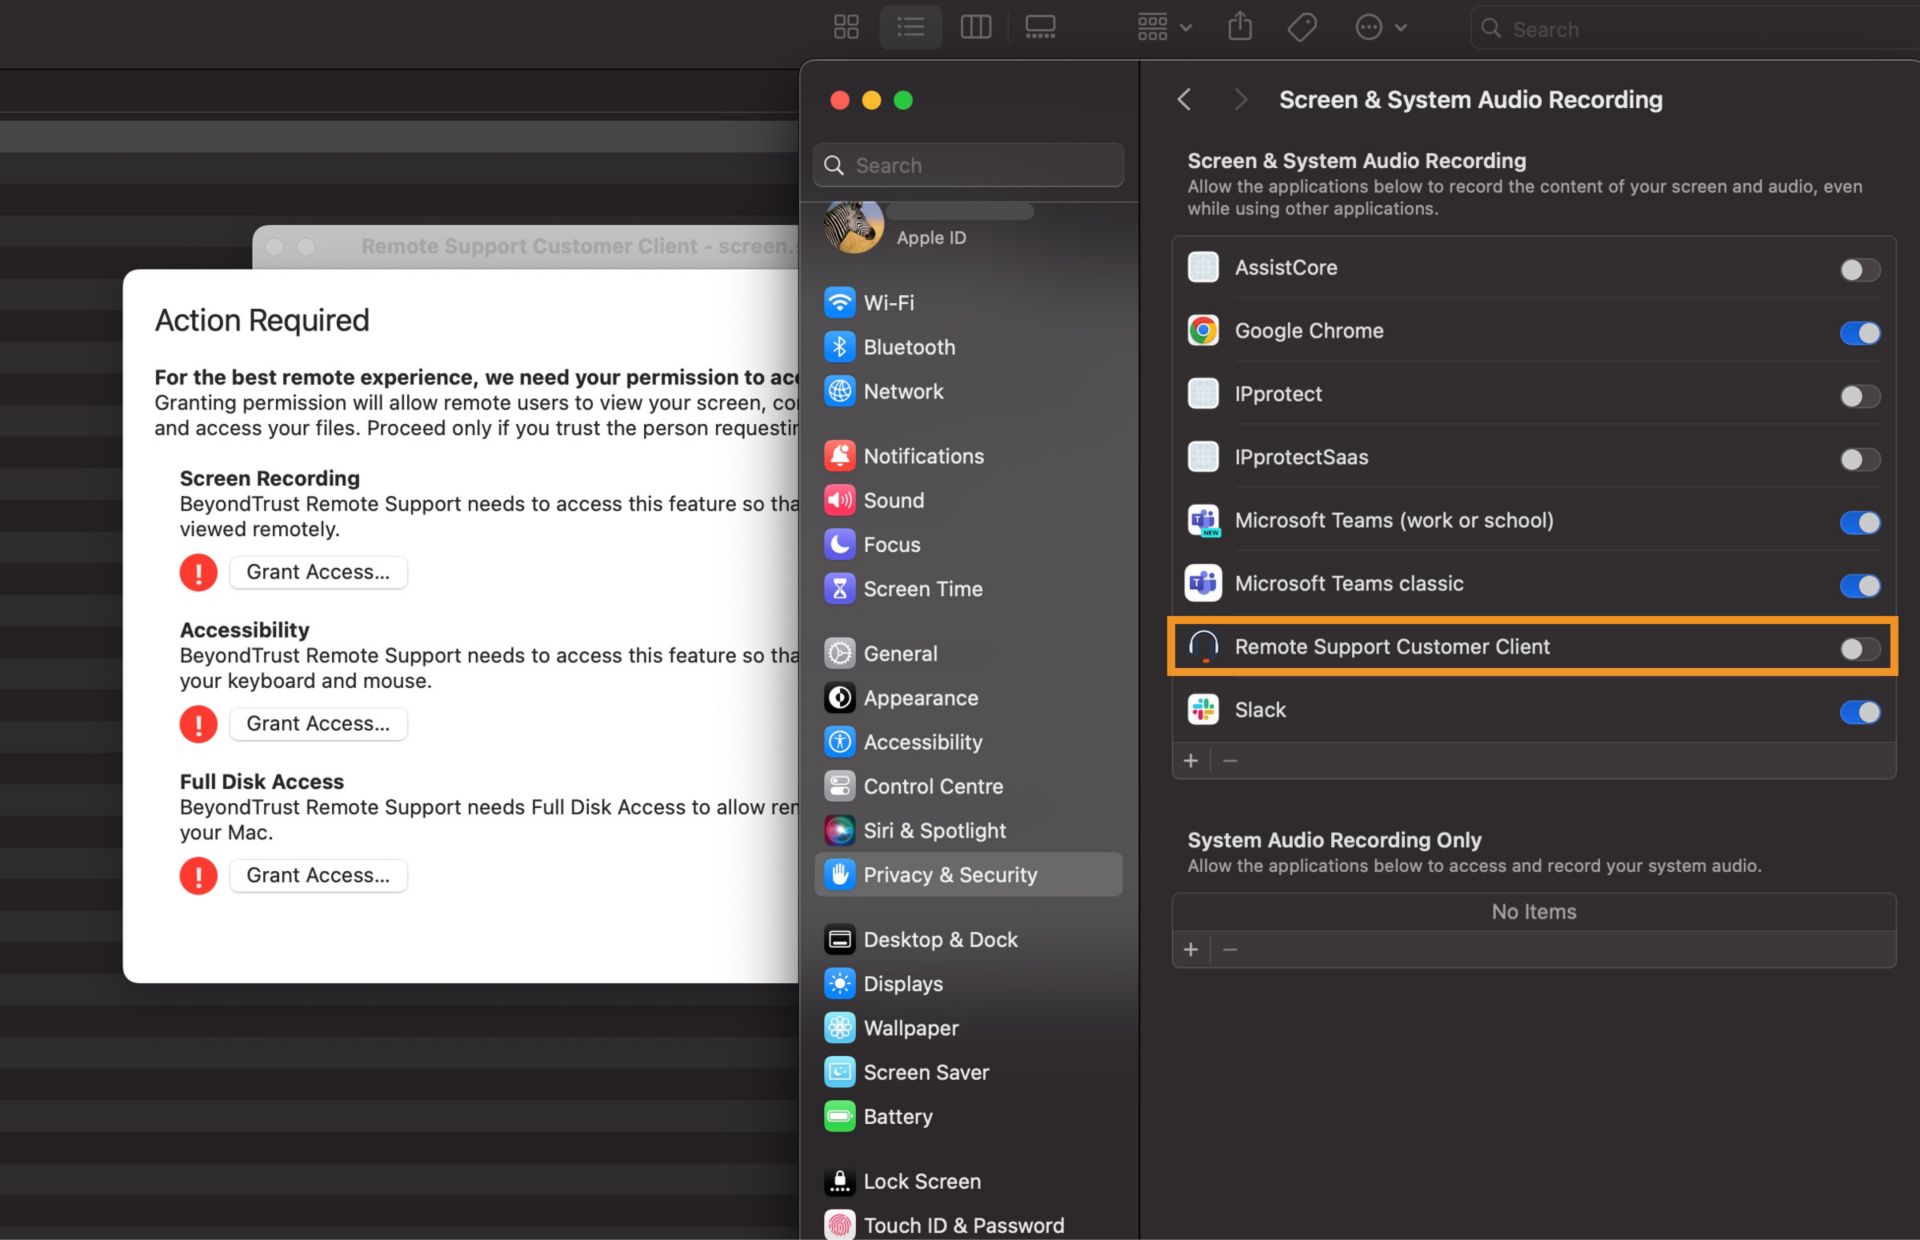
Task: Open Finder group-by dropdown
Action: (x=1165, y=27)
